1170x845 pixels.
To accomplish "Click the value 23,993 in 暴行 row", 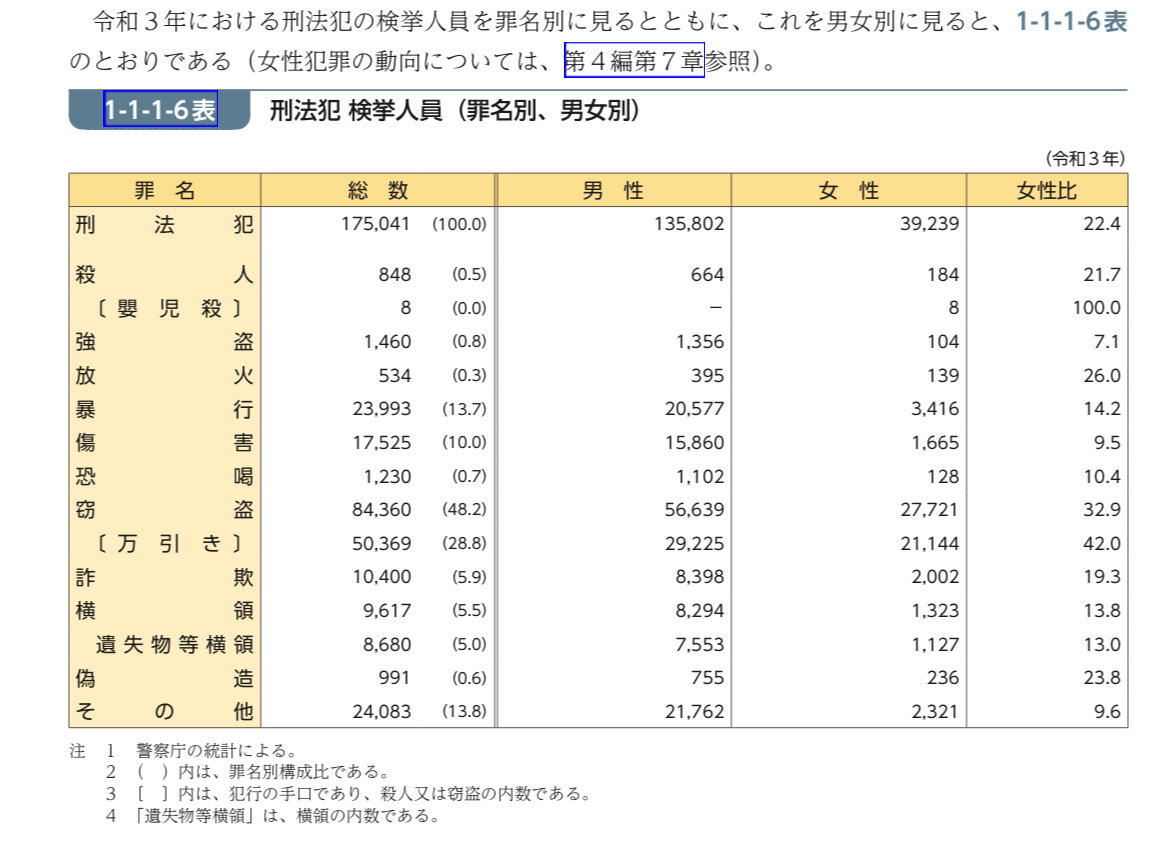I will [x=381, y=409].
